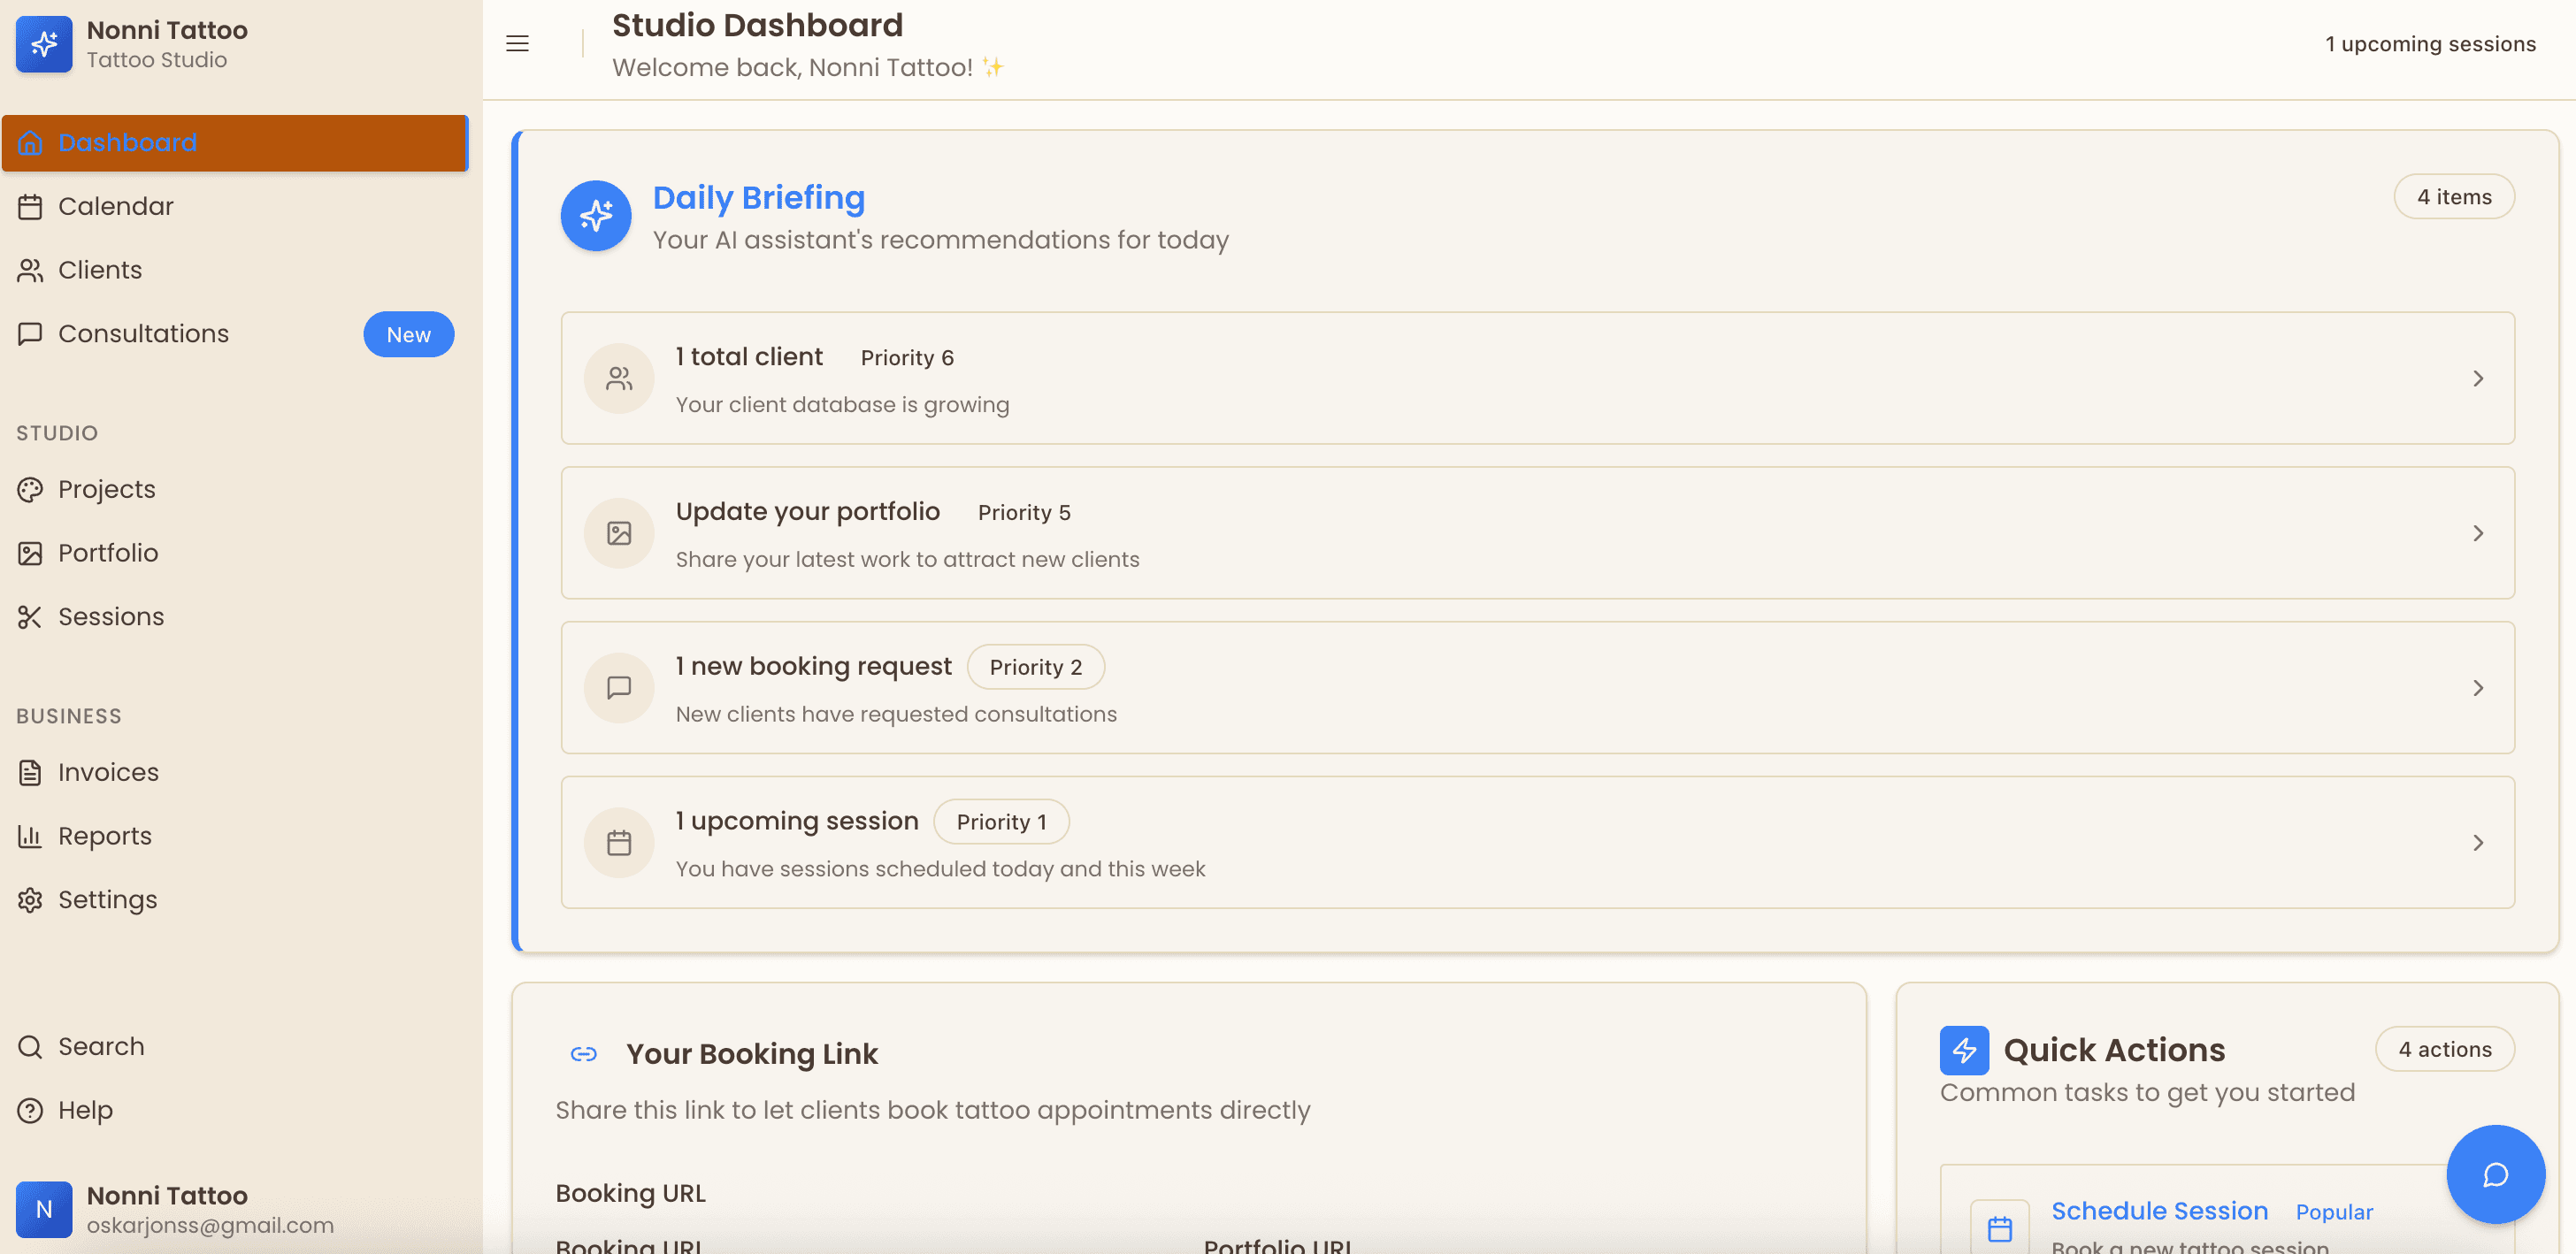This screenshot has height=1254, width=2576.
Task: Toggle the sidebar with the hamburger icon
Action: 517,43
